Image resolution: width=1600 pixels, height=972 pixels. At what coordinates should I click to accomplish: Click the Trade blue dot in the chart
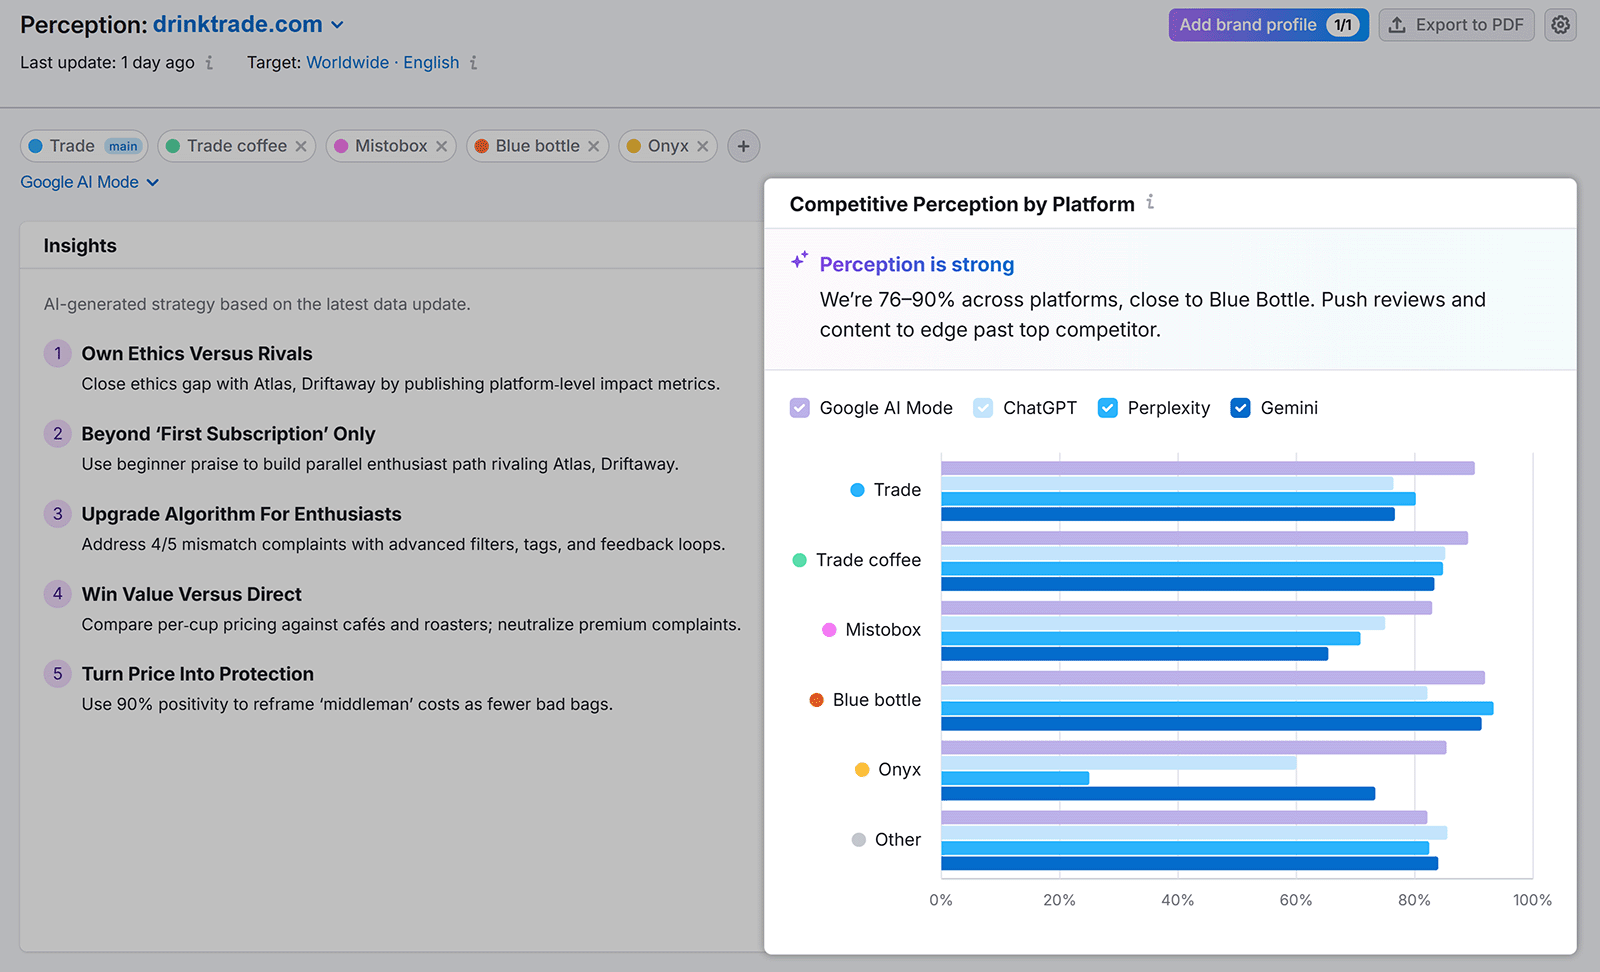857,490
